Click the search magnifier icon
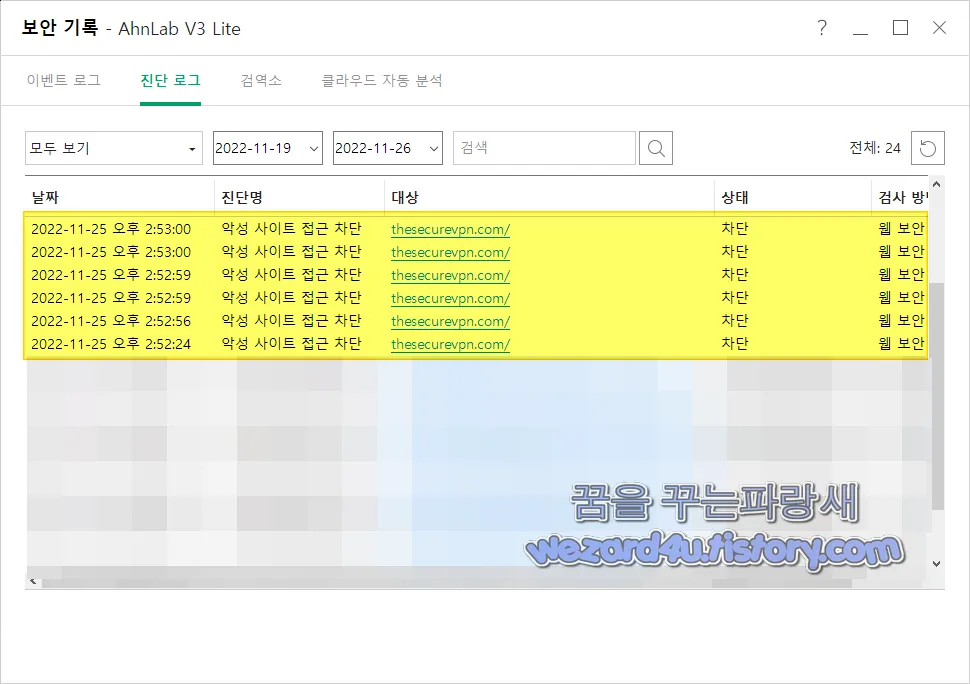Viewport: 970px width, 684px height. [x=656, y=147]
